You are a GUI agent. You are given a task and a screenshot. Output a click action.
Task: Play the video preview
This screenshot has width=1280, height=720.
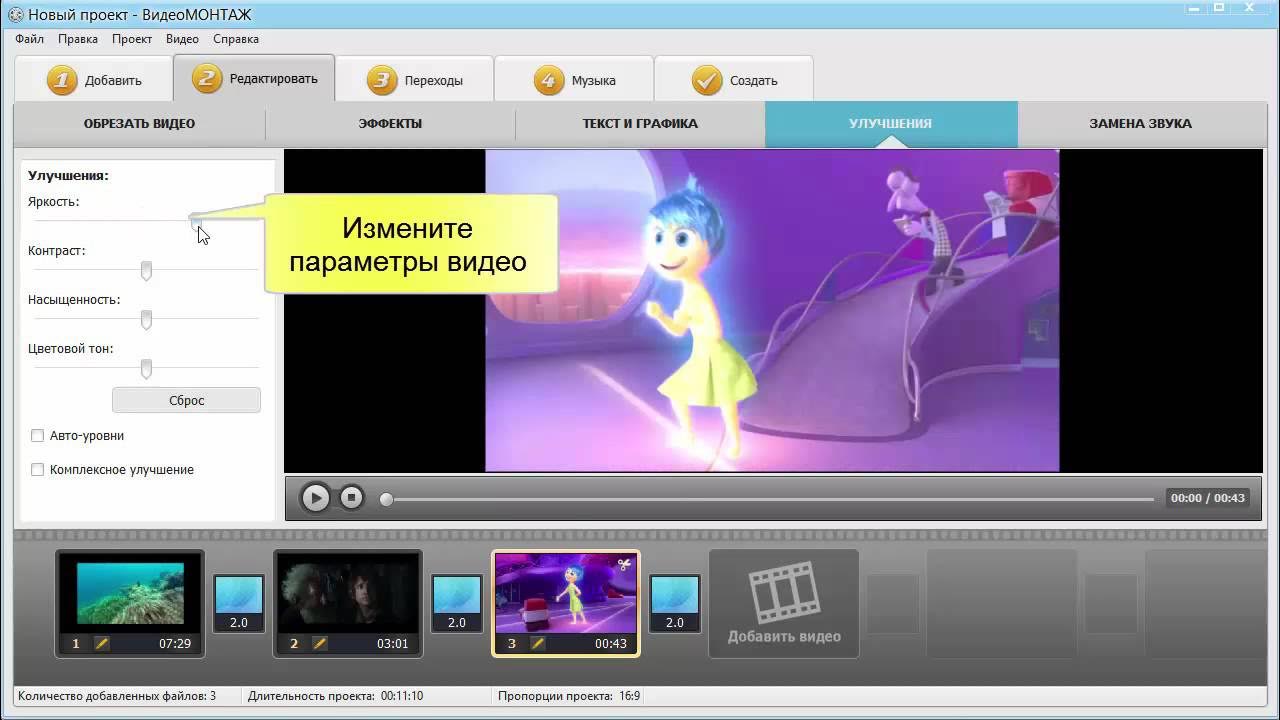[315, 497]
